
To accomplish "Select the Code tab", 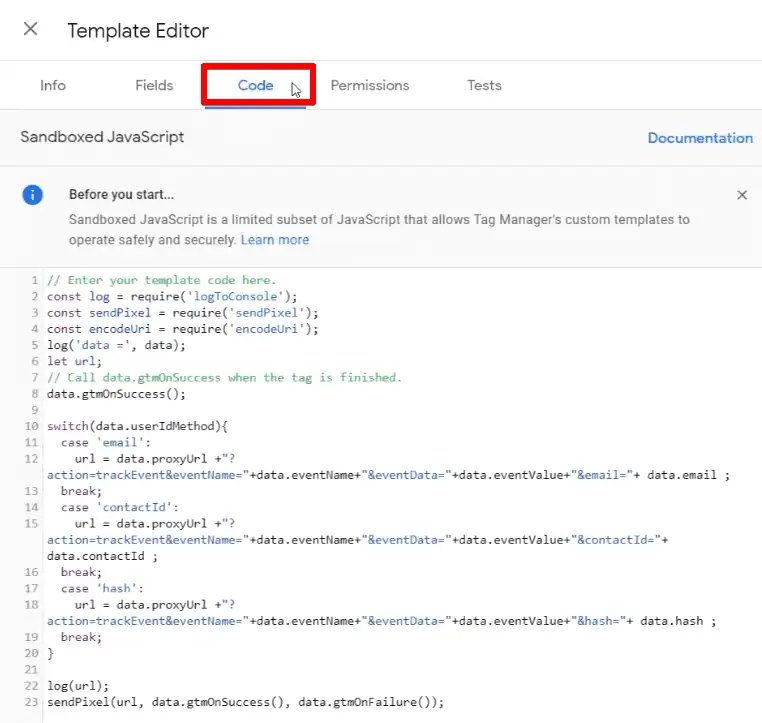I will tap(255, 86).
